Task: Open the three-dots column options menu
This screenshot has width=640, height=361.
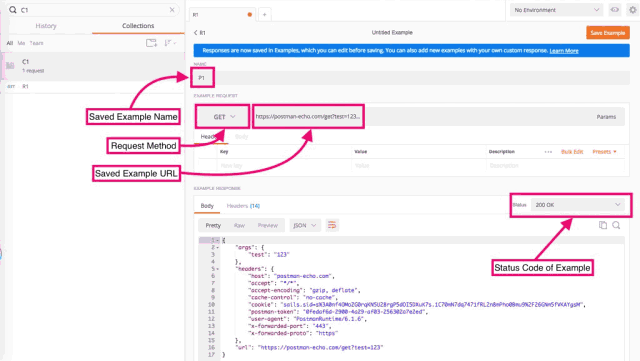Action: click(548, 152)
